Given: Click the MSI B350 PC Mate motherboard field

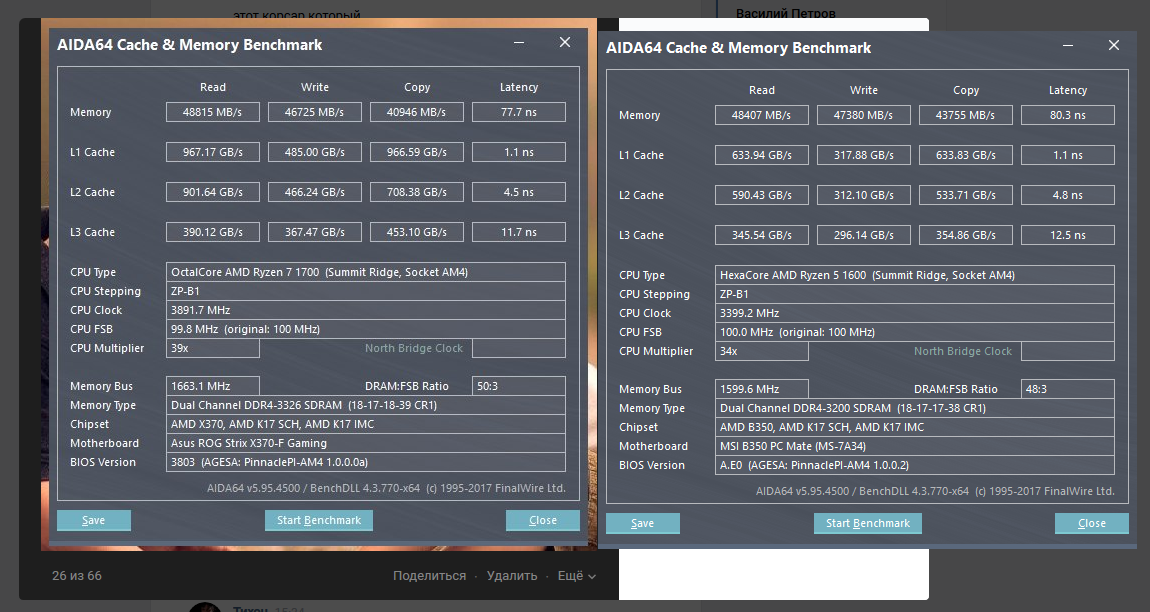Looking at the screenshot, I should point(915,446).
